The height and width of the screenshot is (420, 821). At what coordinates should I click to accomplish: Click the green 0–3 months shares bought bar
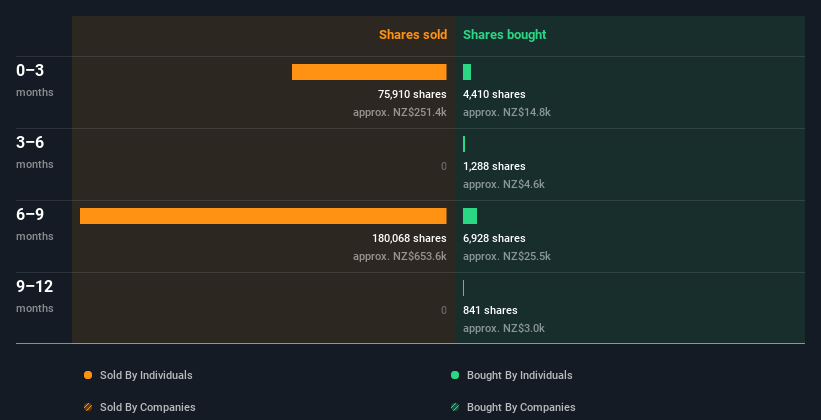[x=467, y=72]
